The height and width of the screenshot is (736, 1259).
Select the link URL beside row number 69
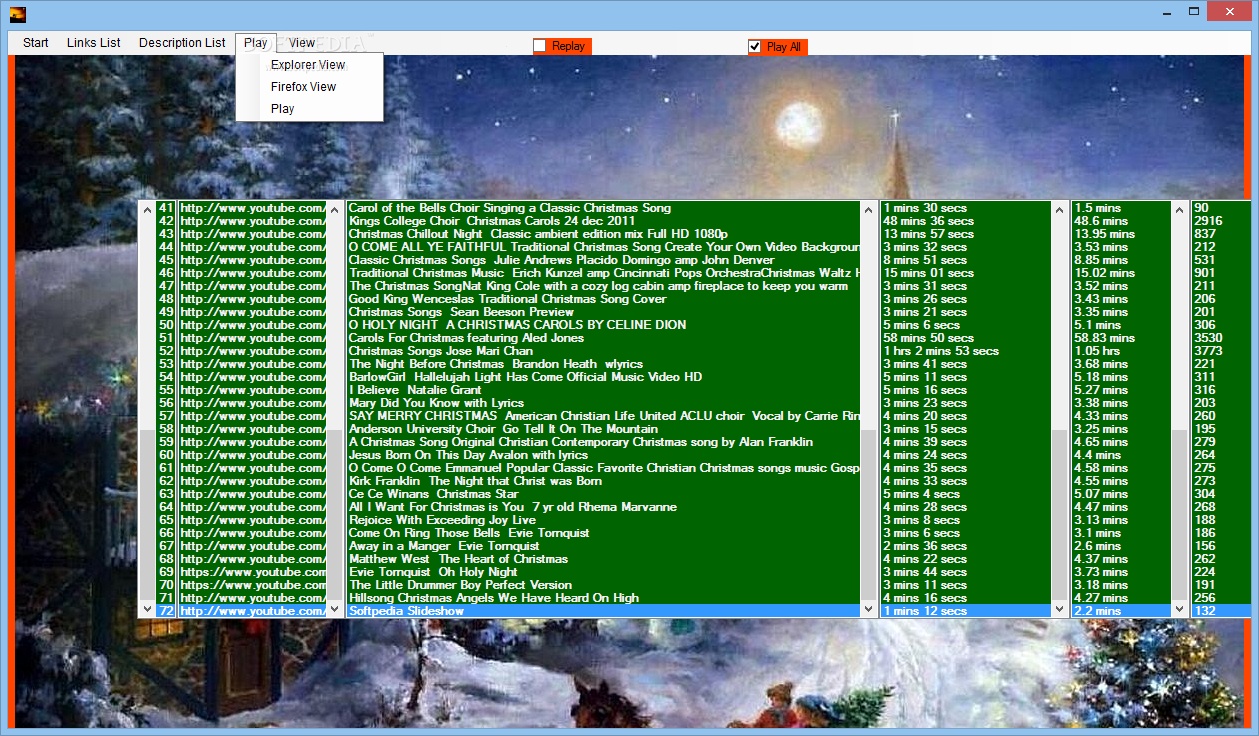click(253, 572)
